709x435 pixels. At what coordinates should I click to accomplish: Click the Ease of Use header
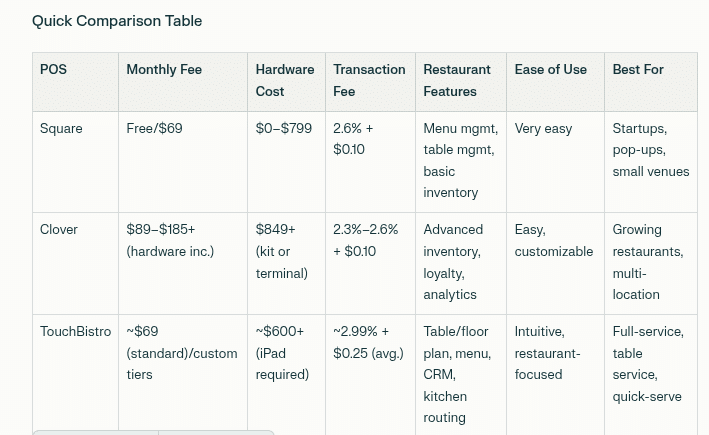coord(556,82)
